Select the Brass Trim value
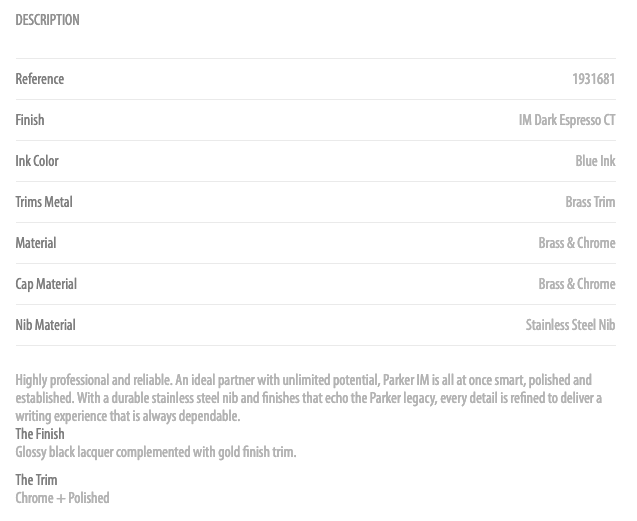The width and height of the screenshot is (637, 521). click(x=590, y=202)
